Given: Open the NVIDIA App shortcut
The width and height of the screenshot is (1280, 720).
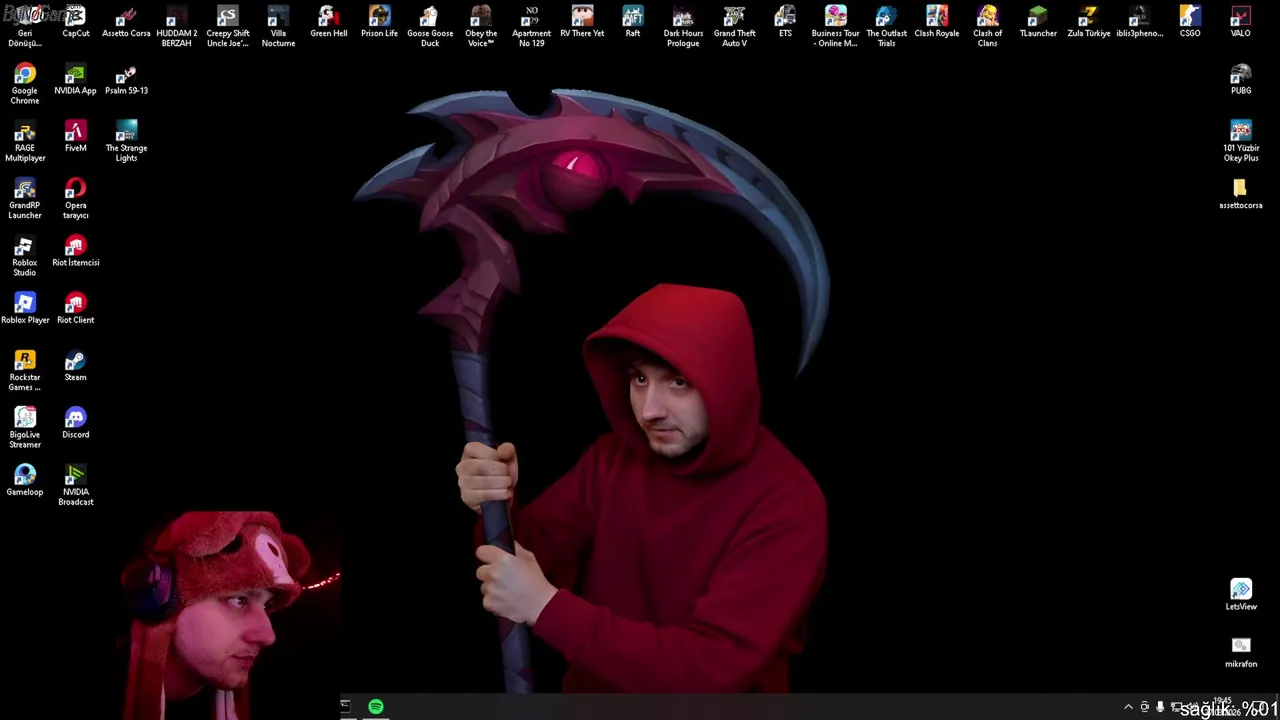Looking at the screenshot, I should point(75,81).
